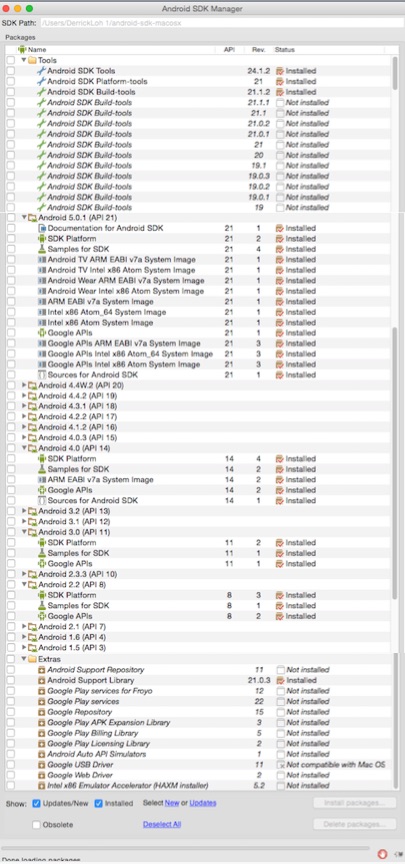Collapse the Android 5.0.1 (API 21) group
The height and width of the screenshot is (864, 405).
pyautogui.click(x=24, y=218)
